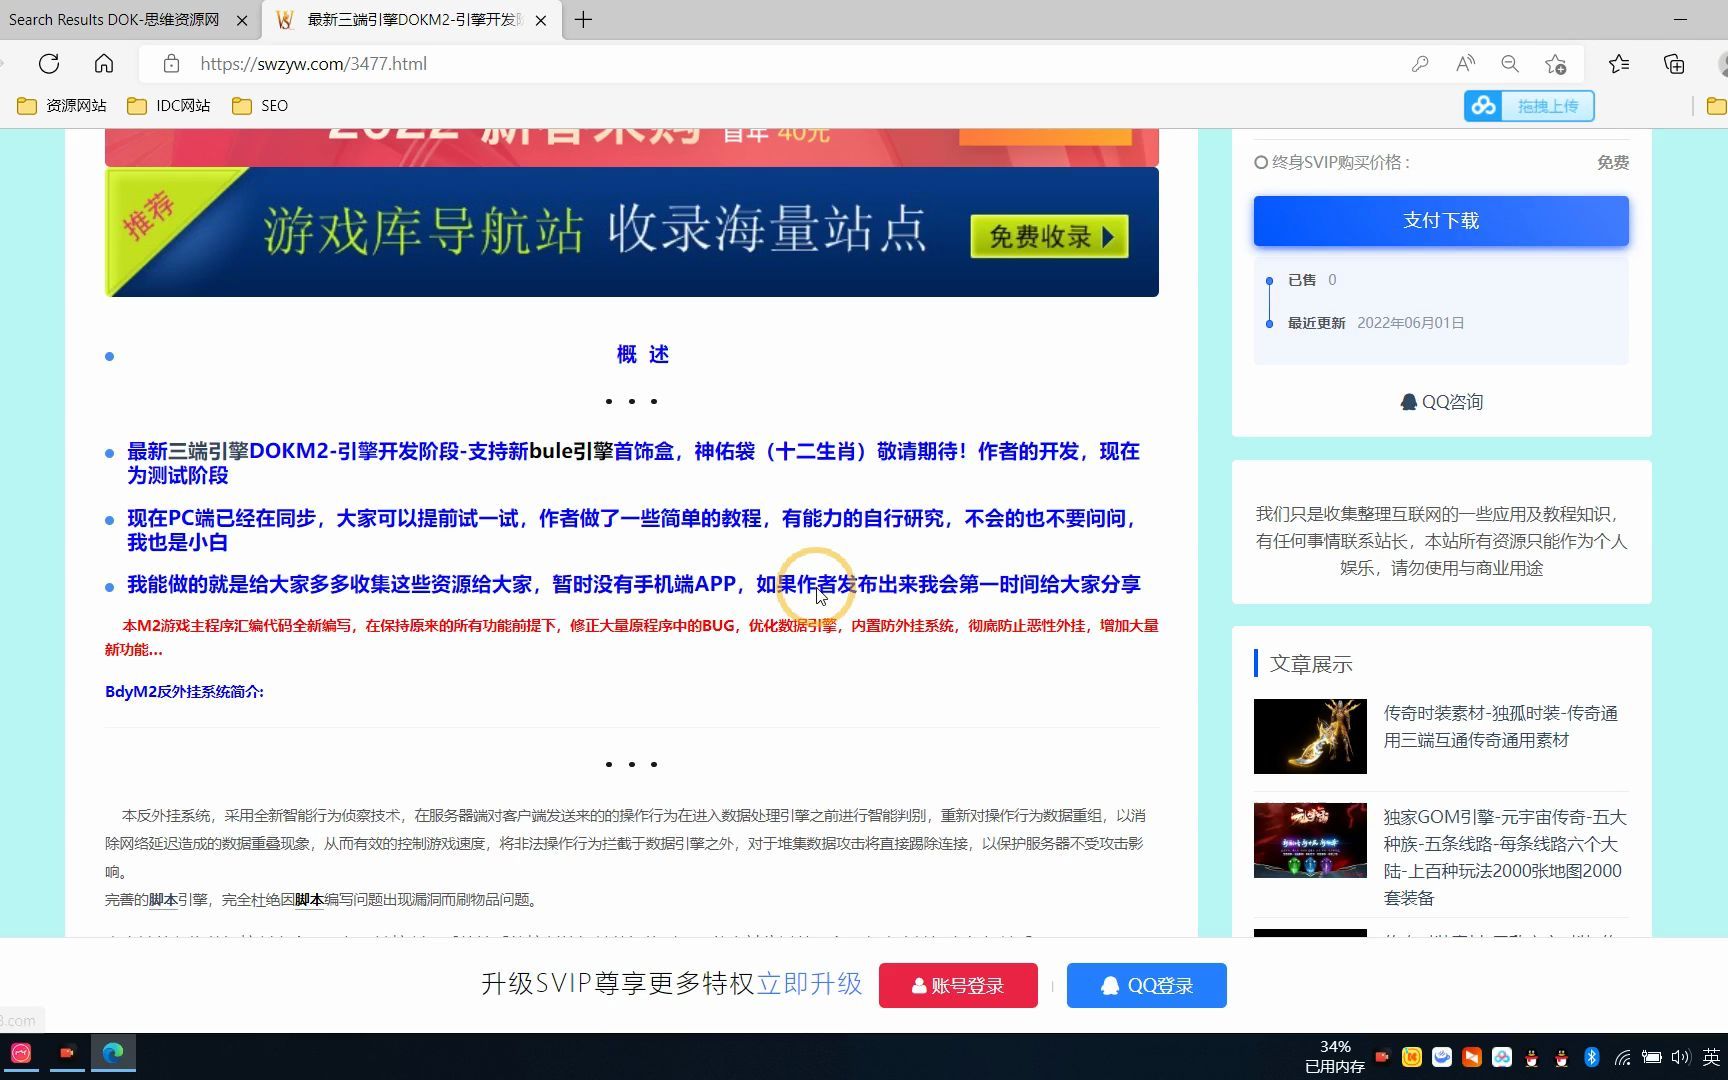
Task: Open the 传奇时装素材 article thumbnail
Action: pyautogui.click(x=1310, y=736)
